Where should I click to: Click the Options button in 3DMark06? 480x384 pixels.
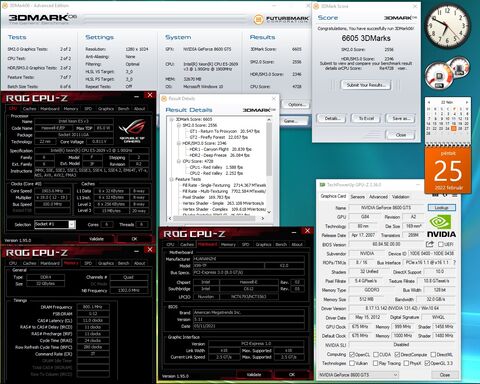coord(296,105)
